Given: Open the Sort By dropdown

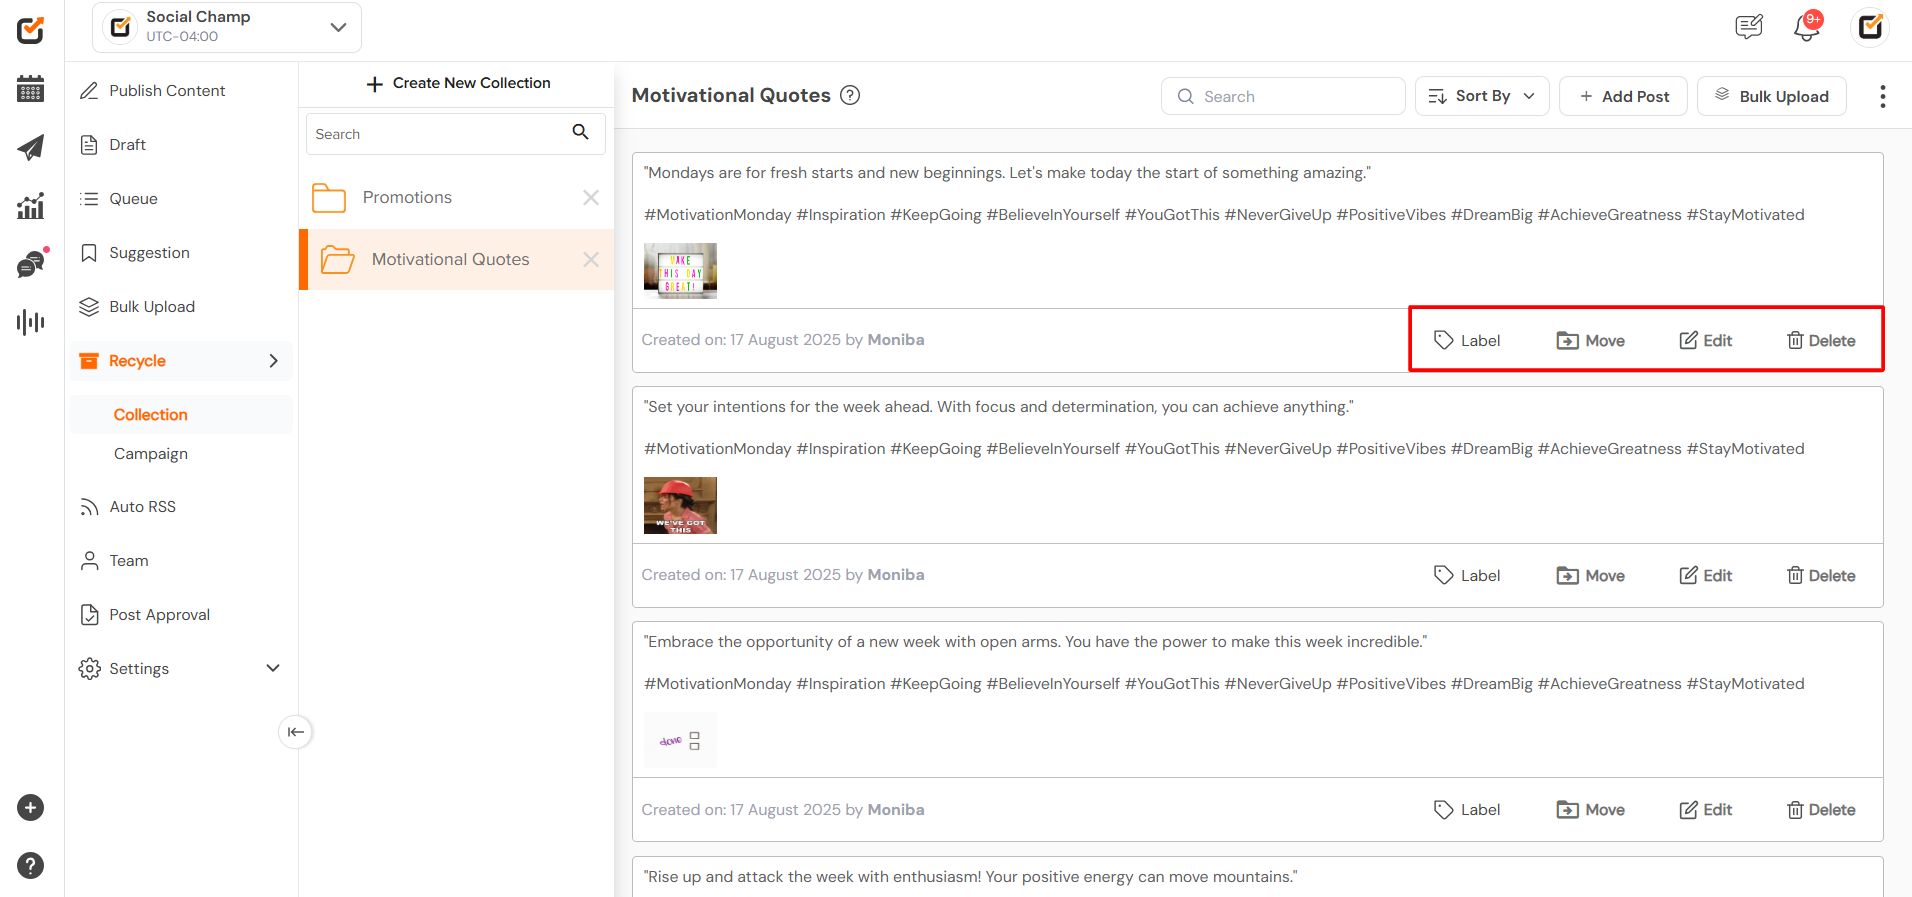Looking at the screenshot, I should click(x=1482, y=96).
